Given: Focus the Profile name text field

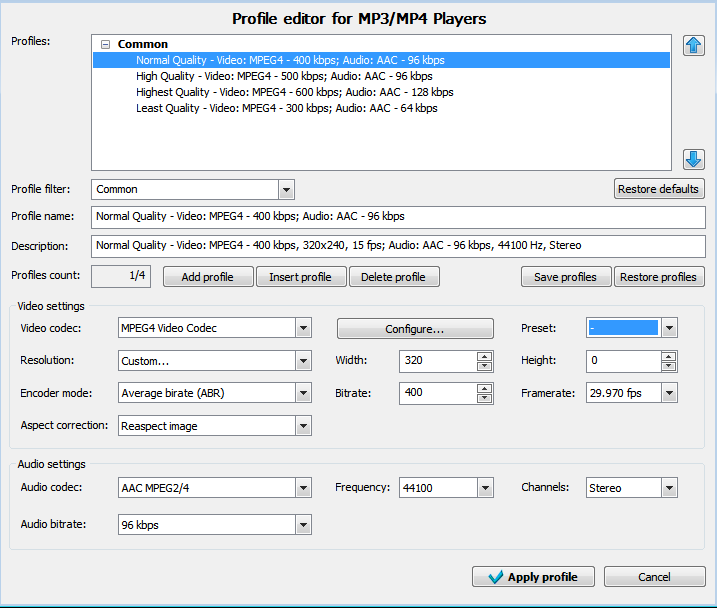Looking at the screenshot, I should [398, 217].
